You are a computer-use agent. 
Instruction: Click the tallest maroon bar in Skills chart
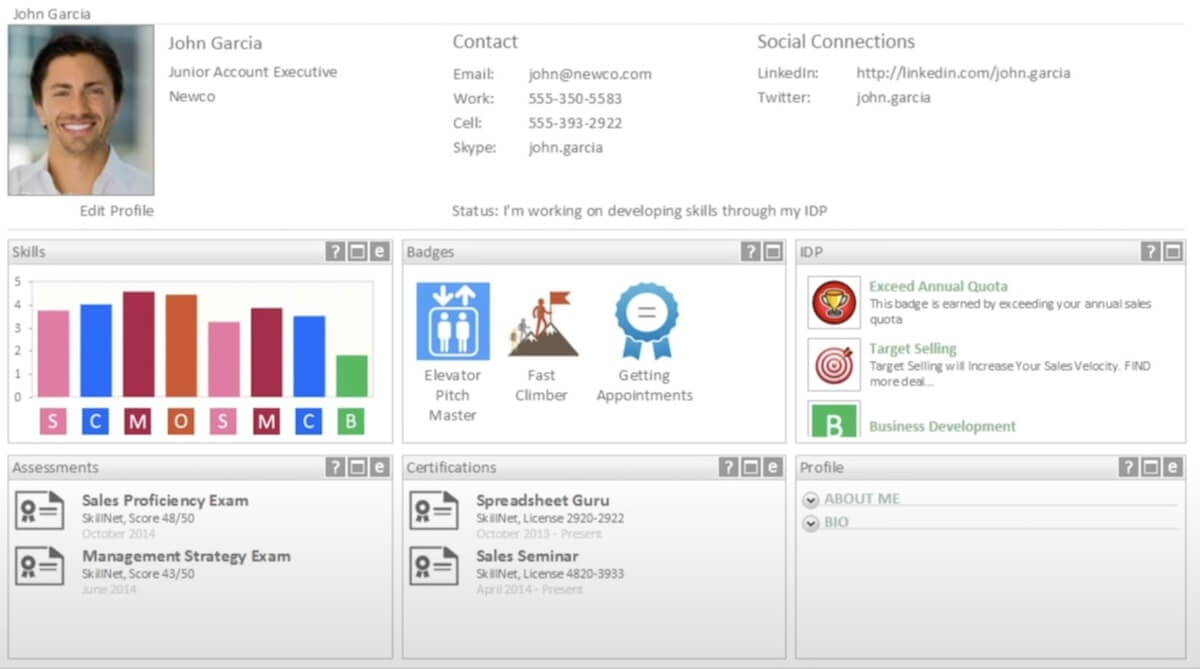click(138, 344)
